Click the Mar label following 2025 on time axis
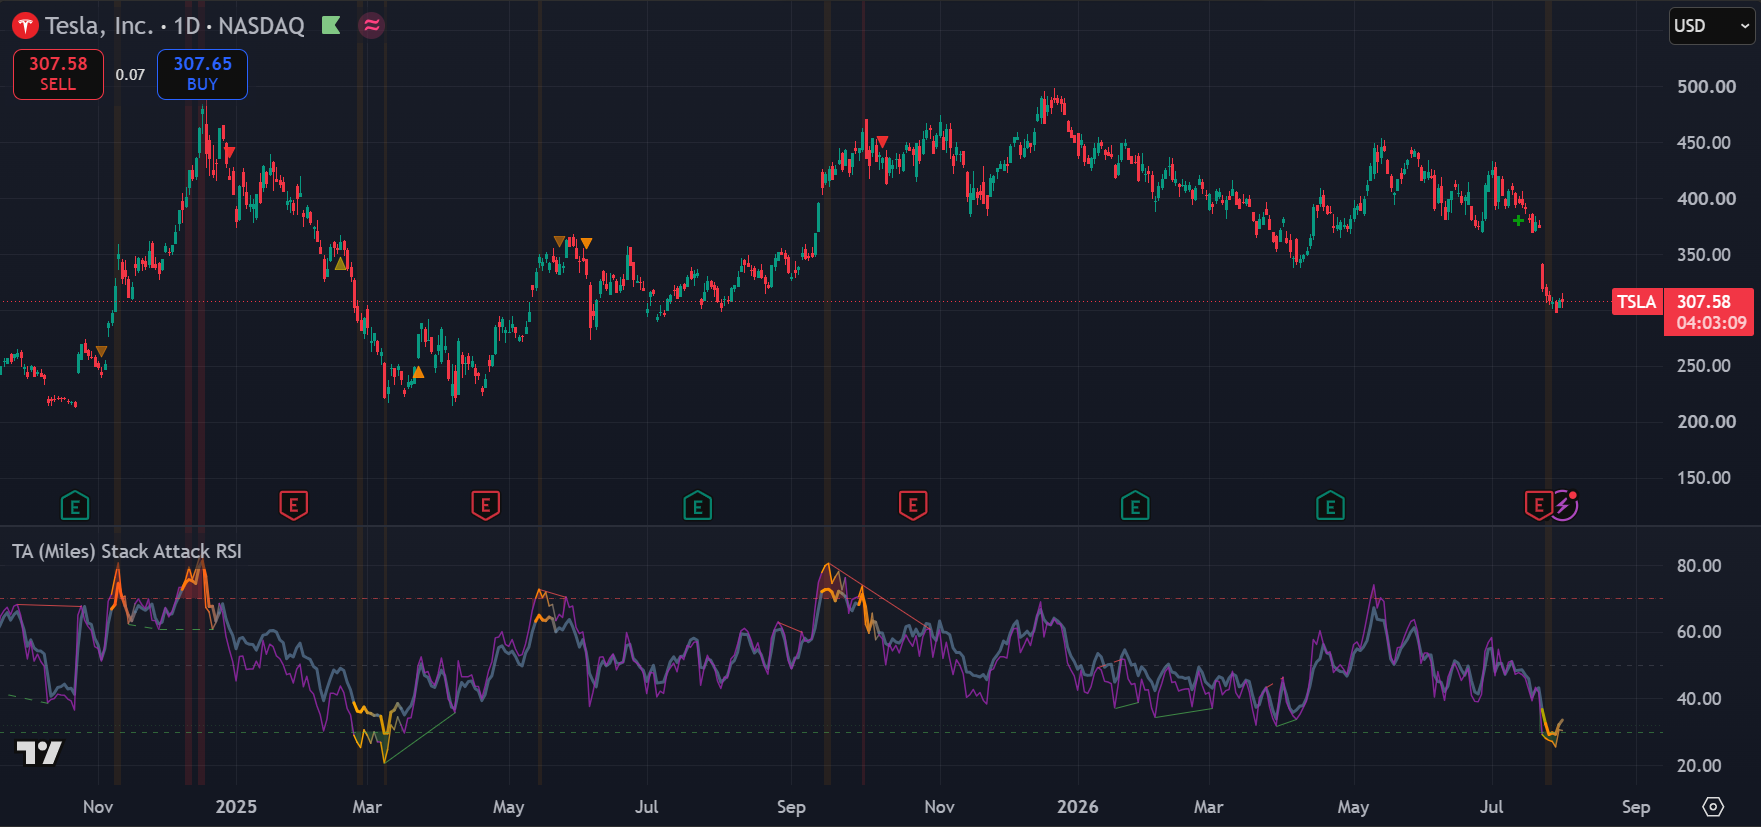 [x=367, y=807]
